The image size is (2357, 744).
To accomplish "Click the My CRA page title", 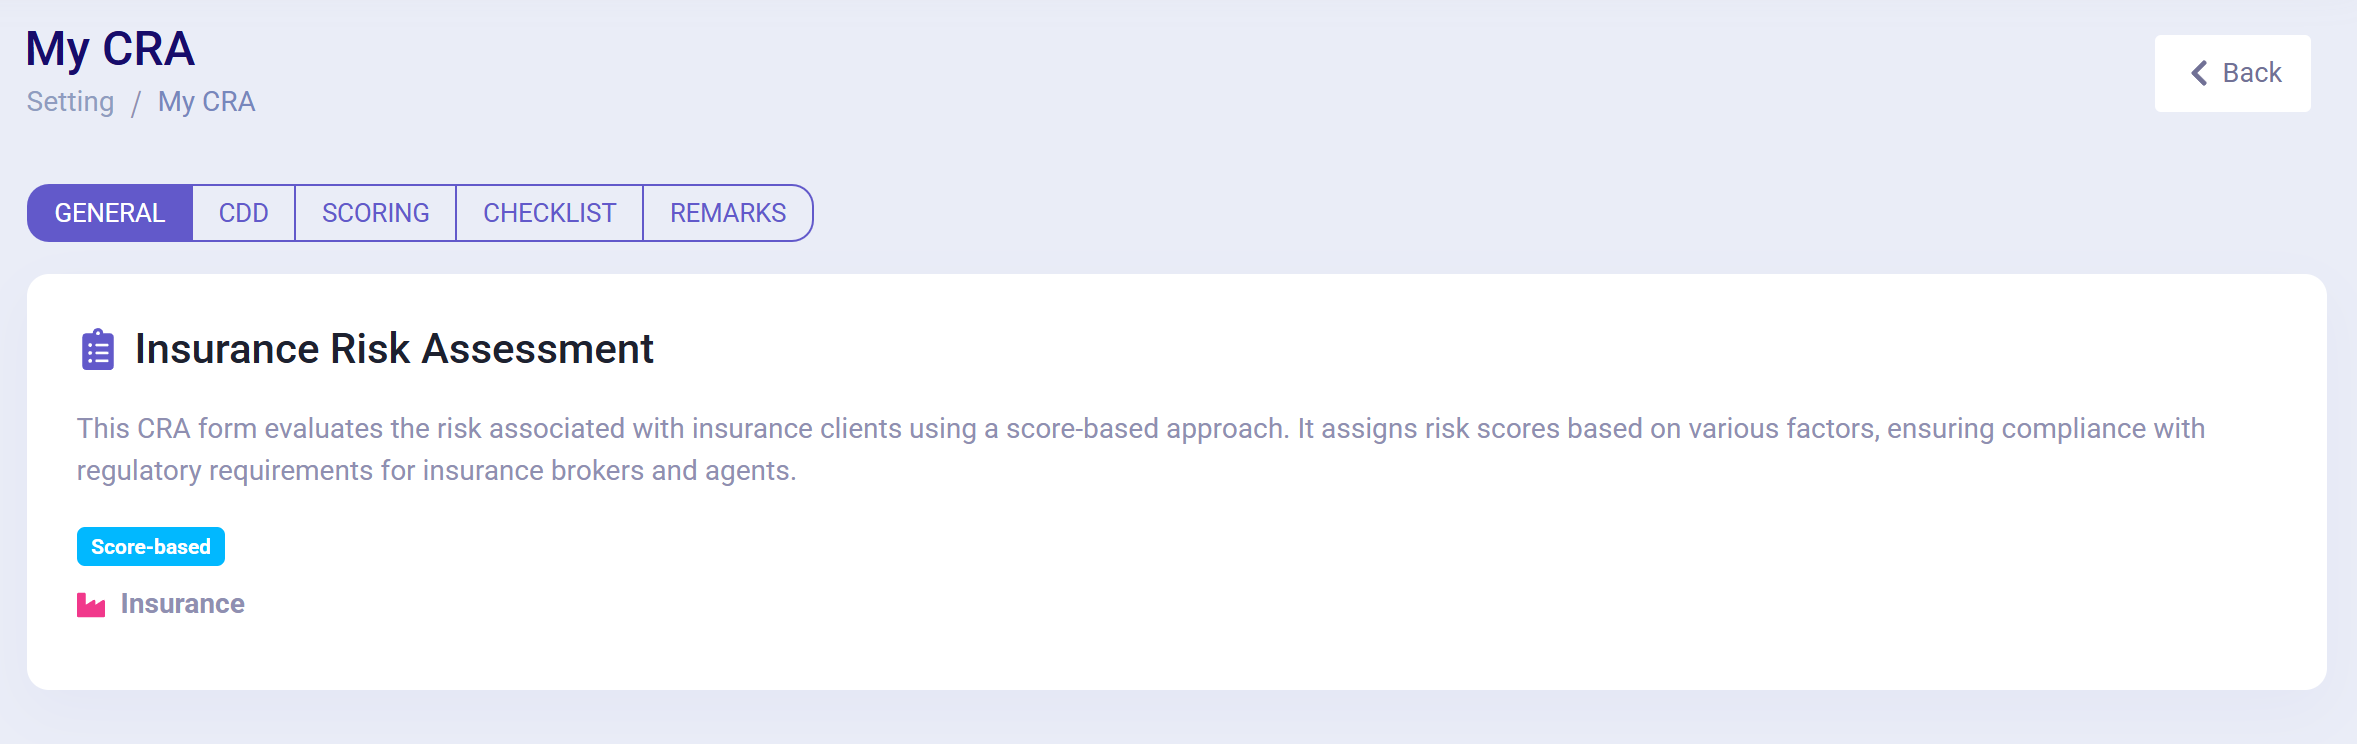I will (110, 49).
